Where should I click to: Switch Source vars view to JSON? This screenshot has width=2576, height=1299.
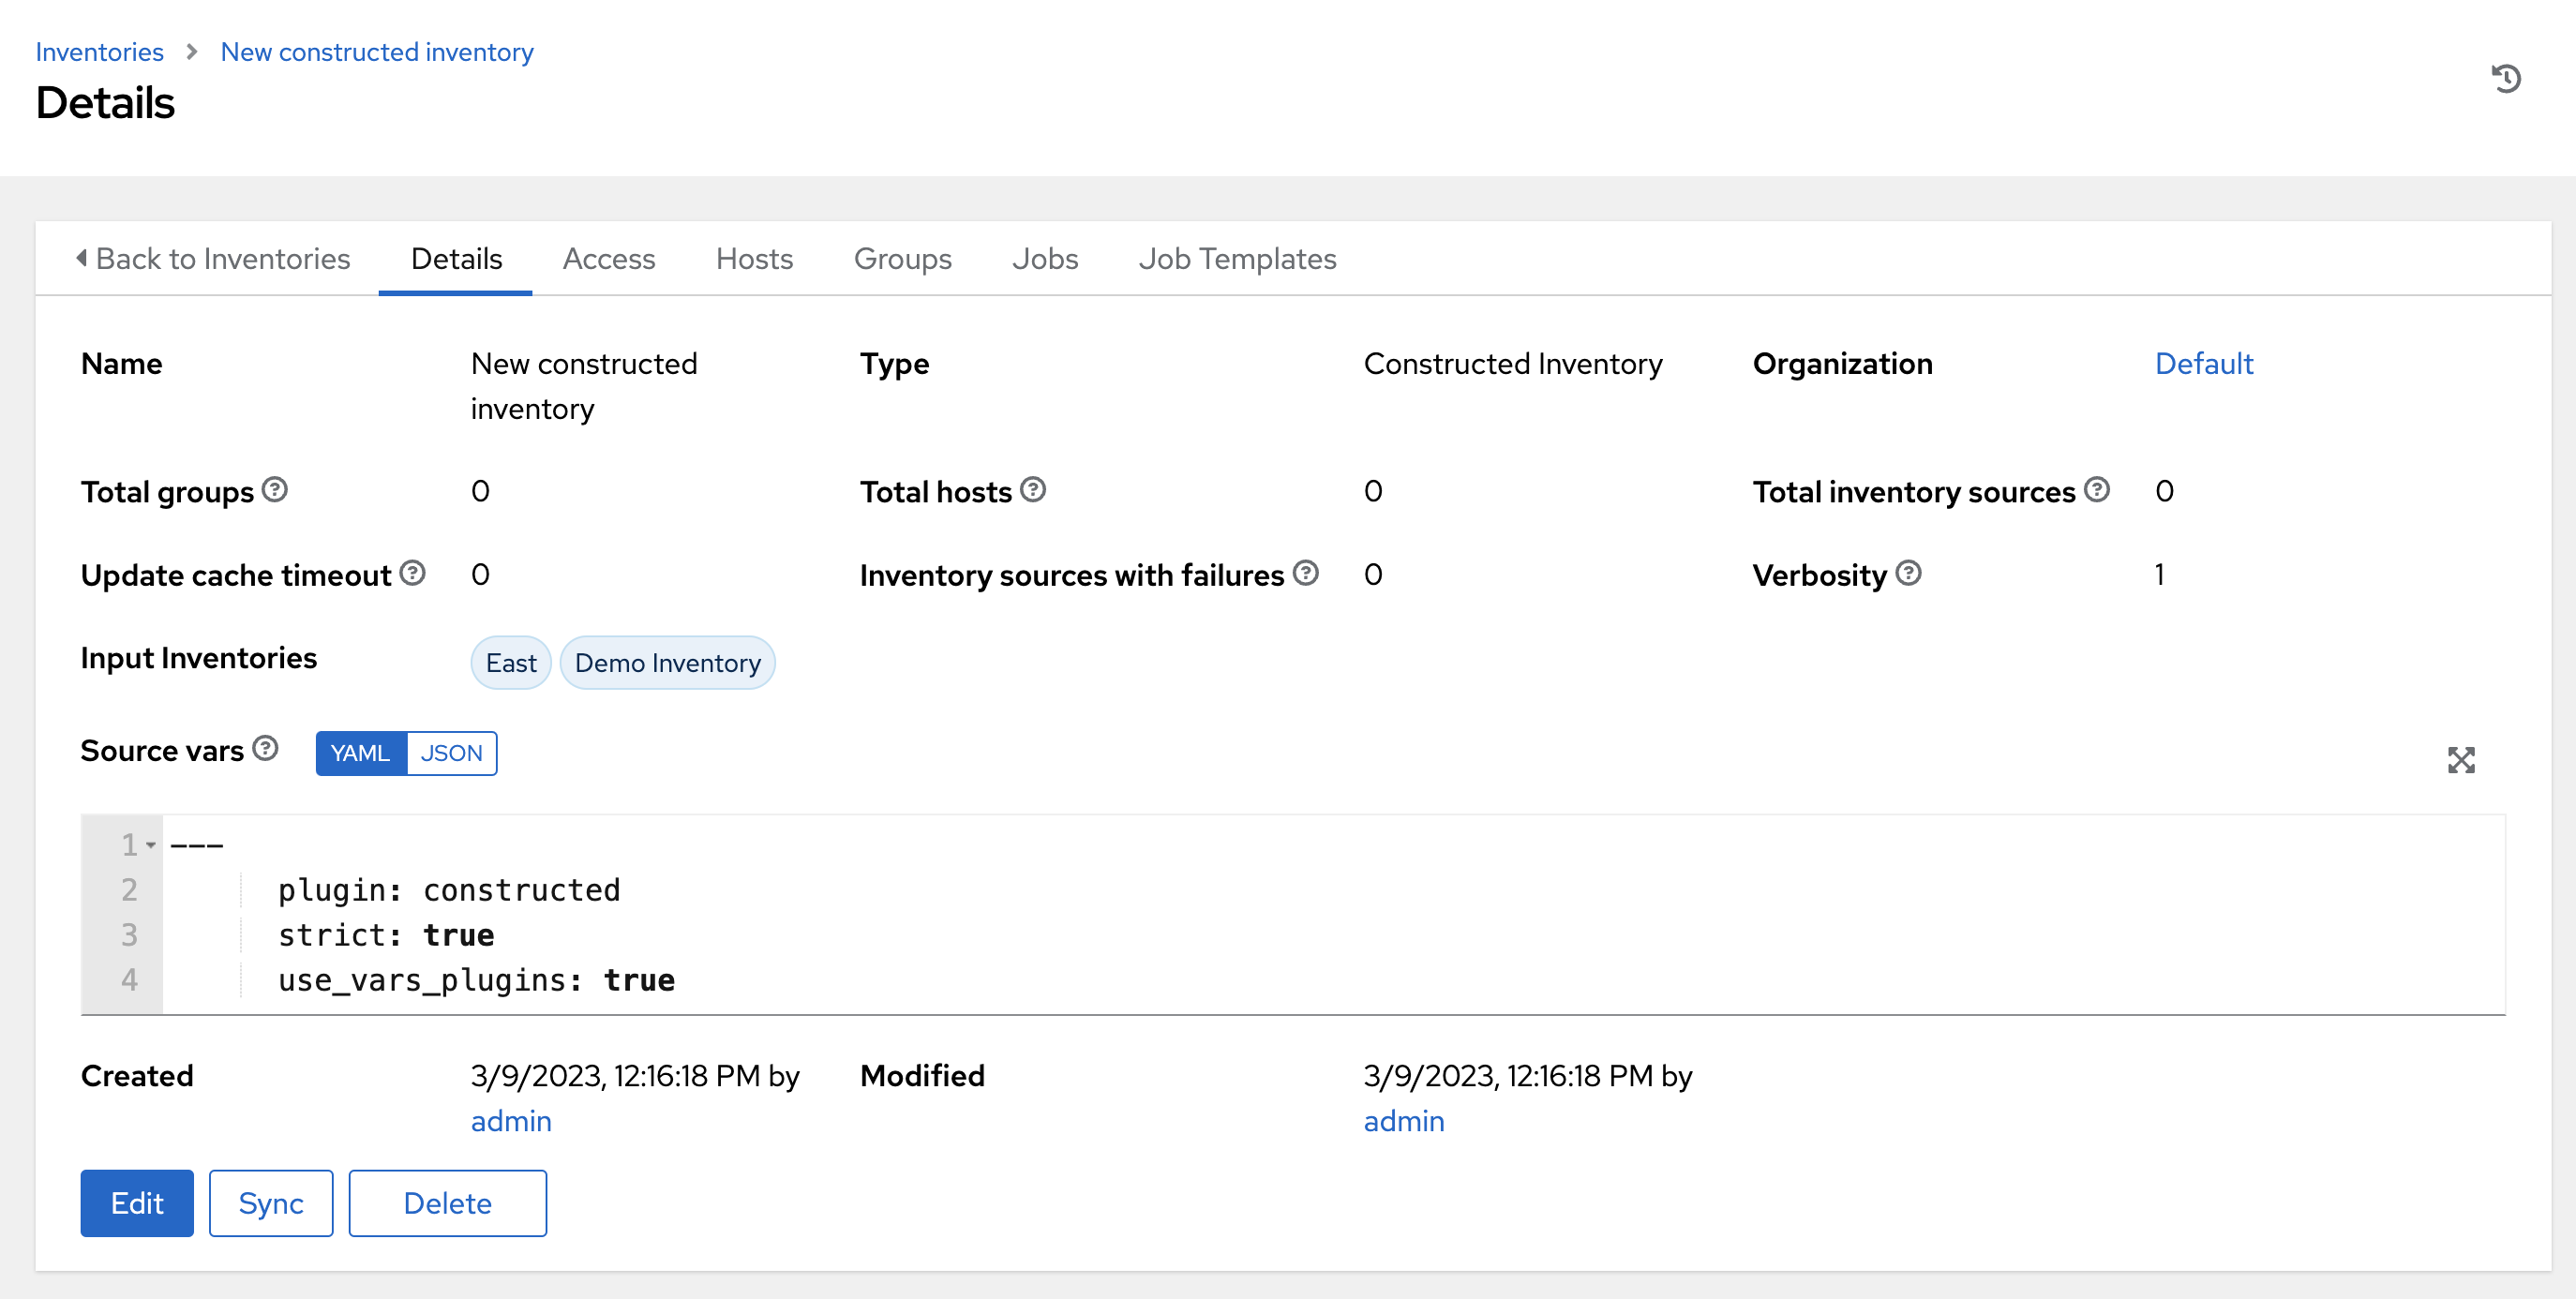(451, 753)
